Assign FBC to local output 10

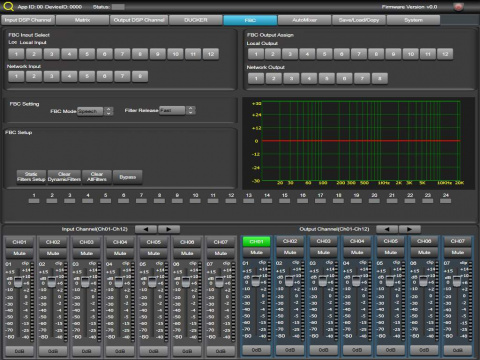(411, 54)
